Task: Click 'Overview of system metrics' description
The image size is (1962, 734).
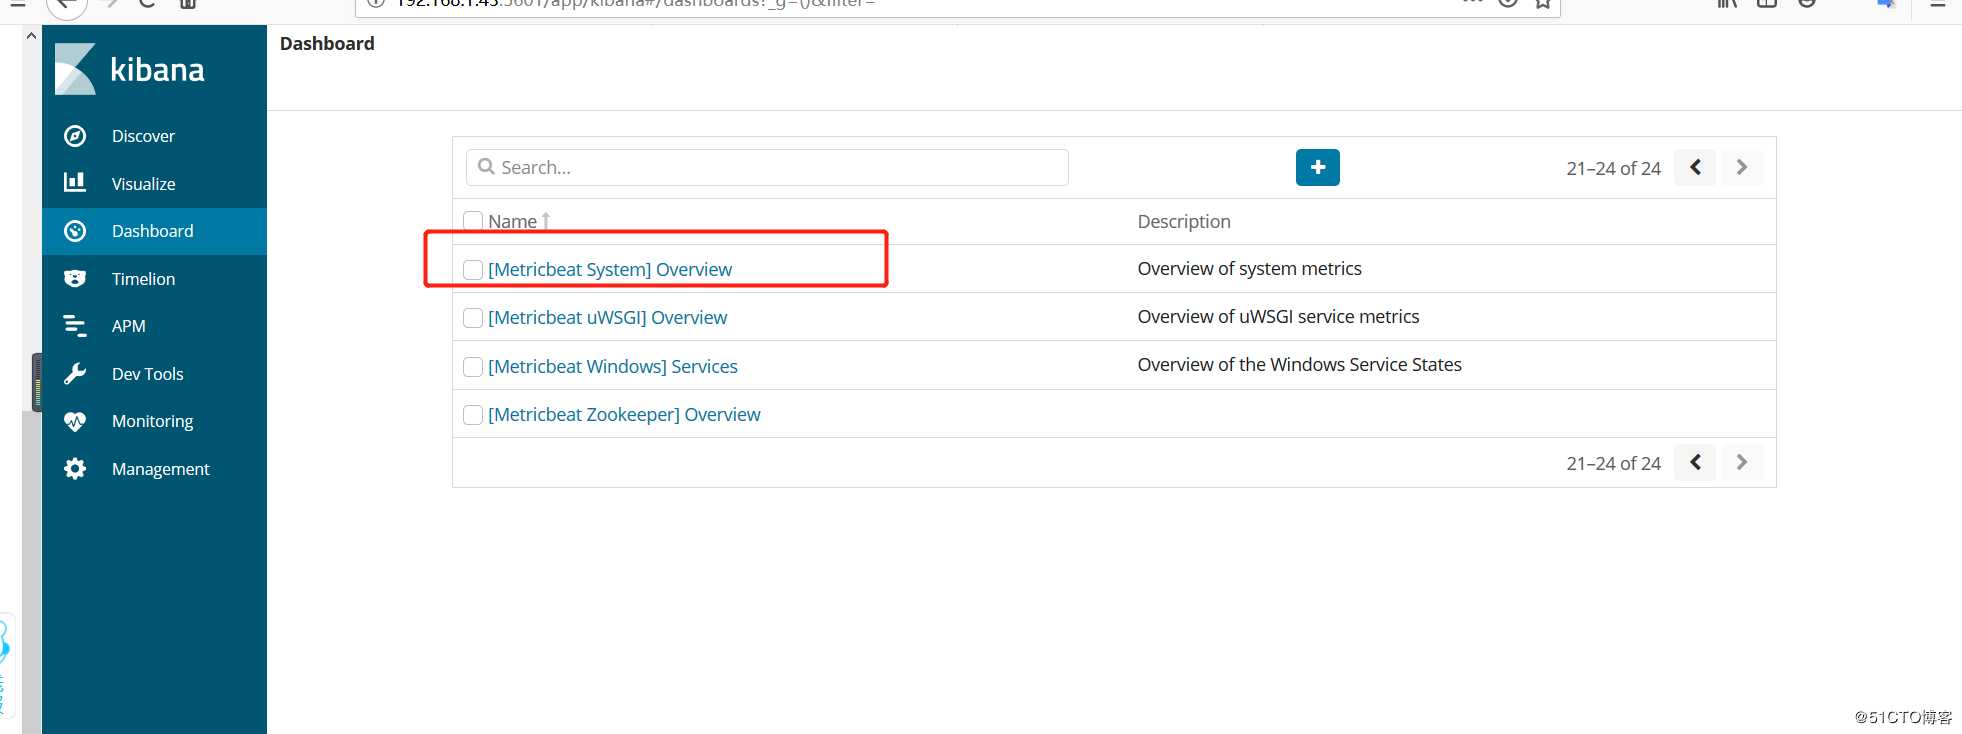Action: click(1249, 268)
